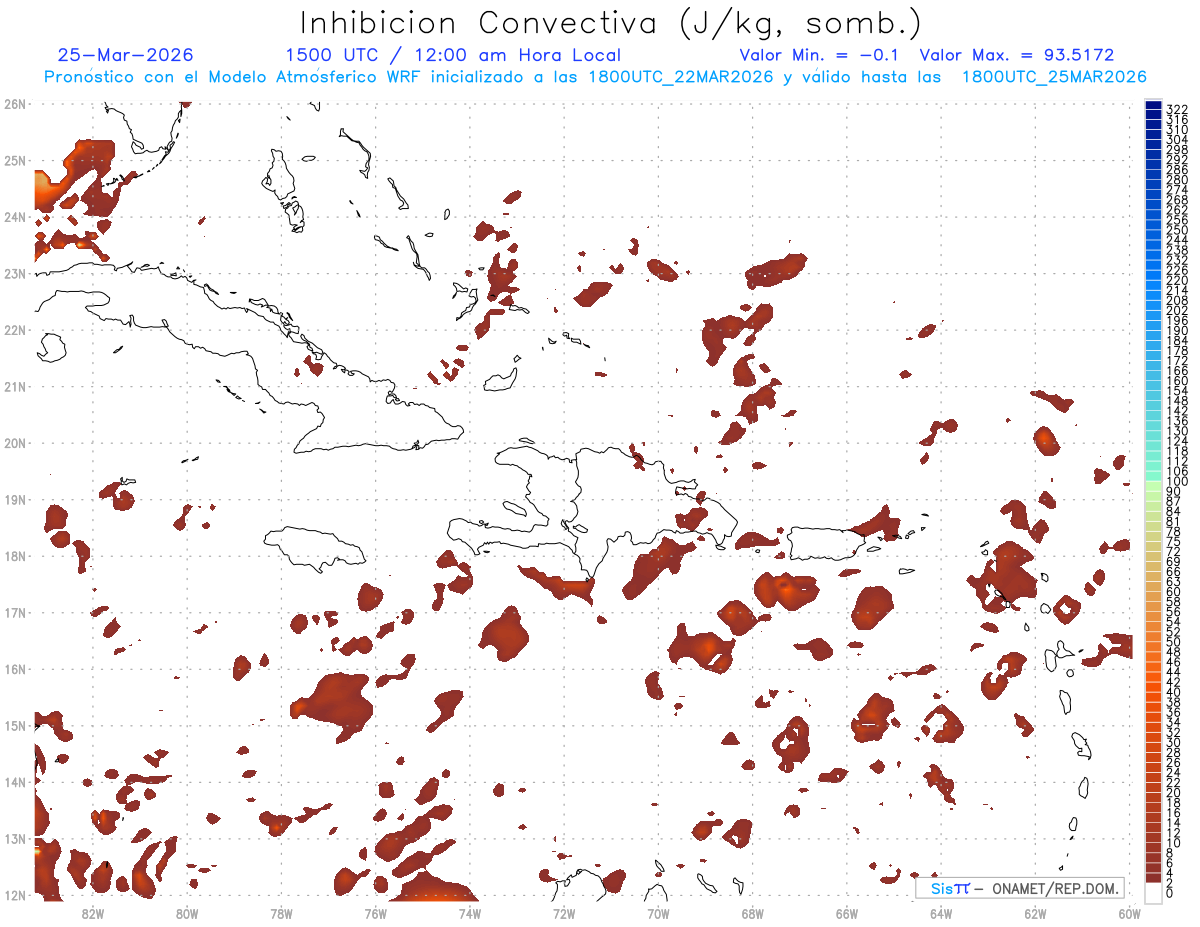Select the Valor Max. 93.5172 text
Viewport: 1200px width, 927px height.
coord(1016,55)
